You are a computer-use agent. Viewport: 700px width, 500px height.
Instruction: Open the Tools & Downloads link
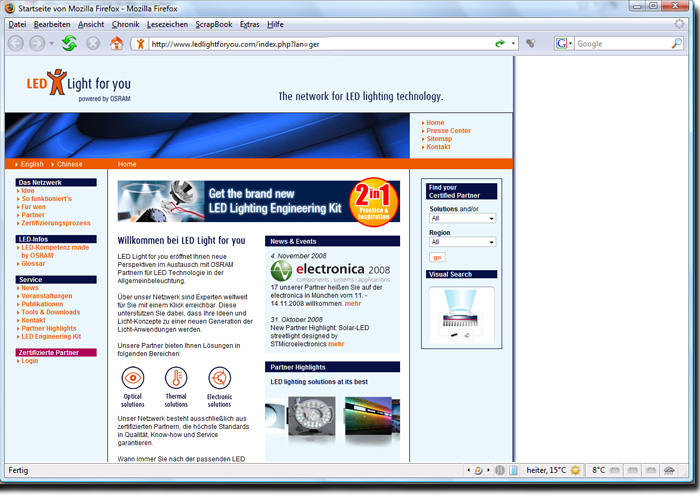tap(50, 312)
